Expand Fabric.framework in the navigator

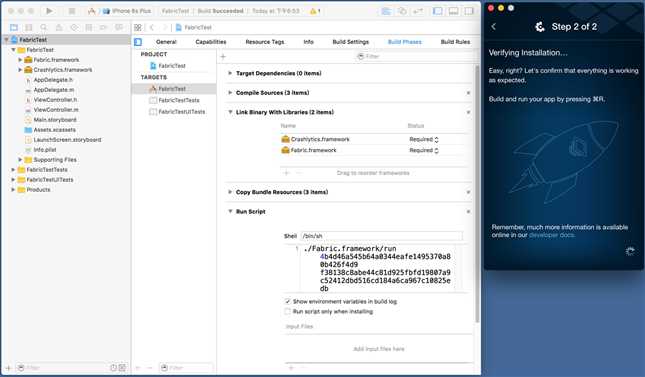tap(20, 60)
